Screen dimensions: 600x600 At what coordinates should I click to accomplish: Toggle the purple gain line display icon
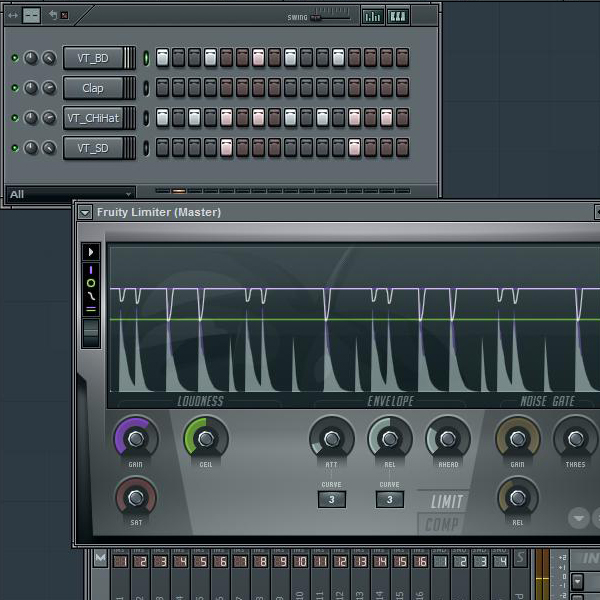[x=91, y=270]
